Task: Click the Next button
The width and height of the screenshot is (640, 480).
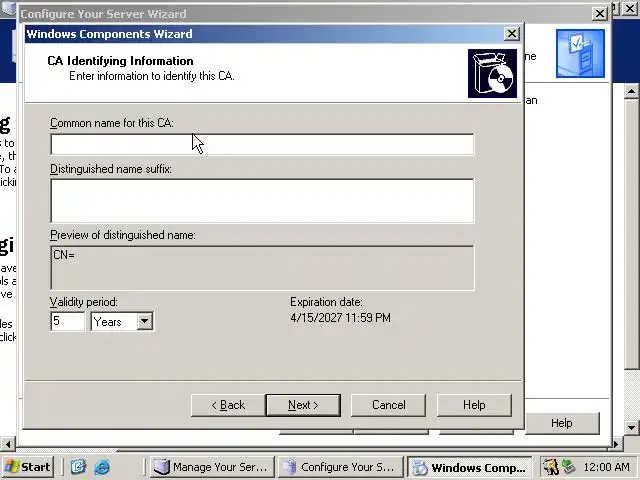Action: (303, 405)
